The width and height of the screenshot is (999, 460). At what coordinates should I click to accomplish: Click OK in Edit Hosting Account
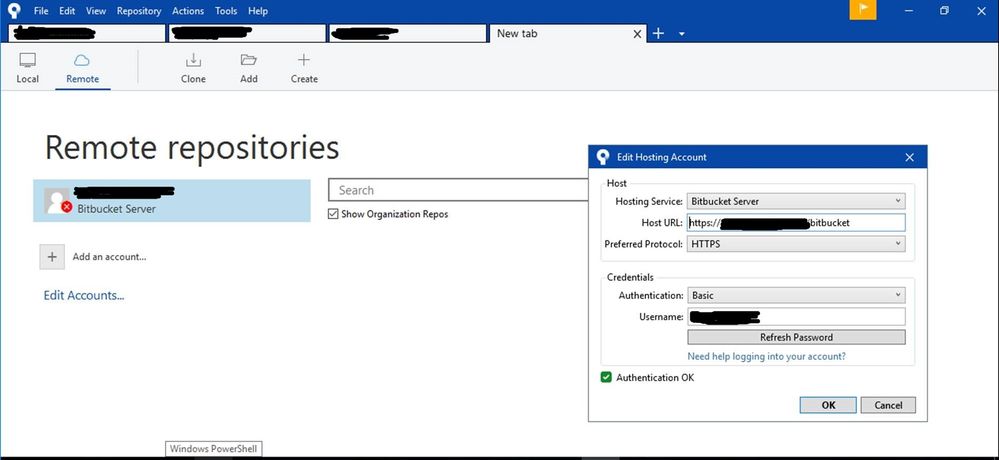pos(828,405)
